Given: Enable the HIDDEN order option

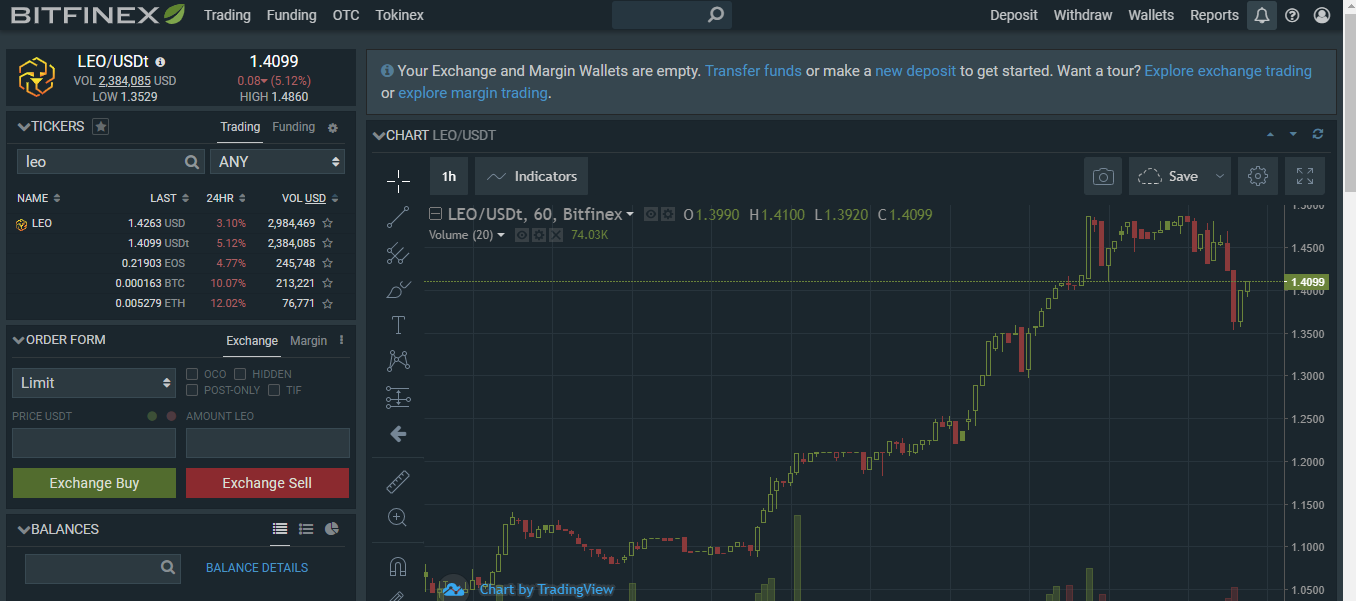Looking at the screenshot, I should point(240,373).
